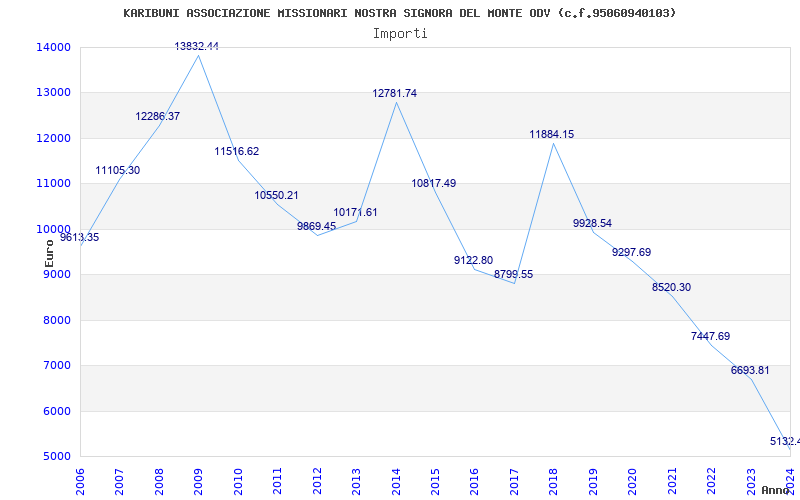Click the x-axis year 2010
Image resolution: width=800 pixels, height=500 pixels.
pyautogui.click(x=238, y=481)
